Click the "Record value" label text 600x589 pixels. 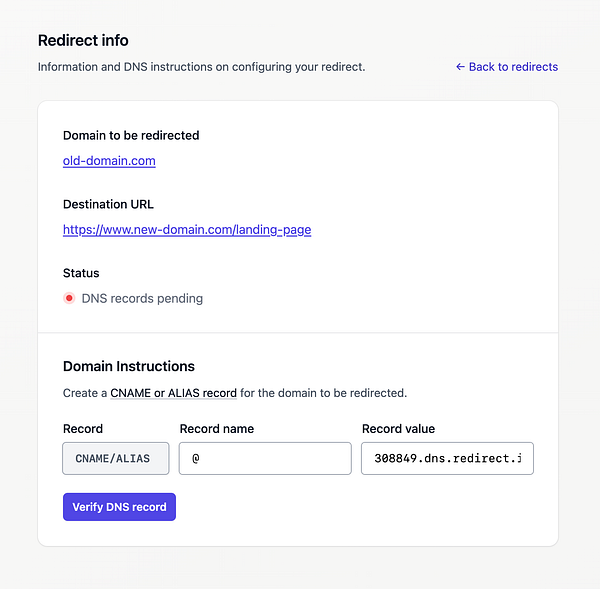coord(398,428)
